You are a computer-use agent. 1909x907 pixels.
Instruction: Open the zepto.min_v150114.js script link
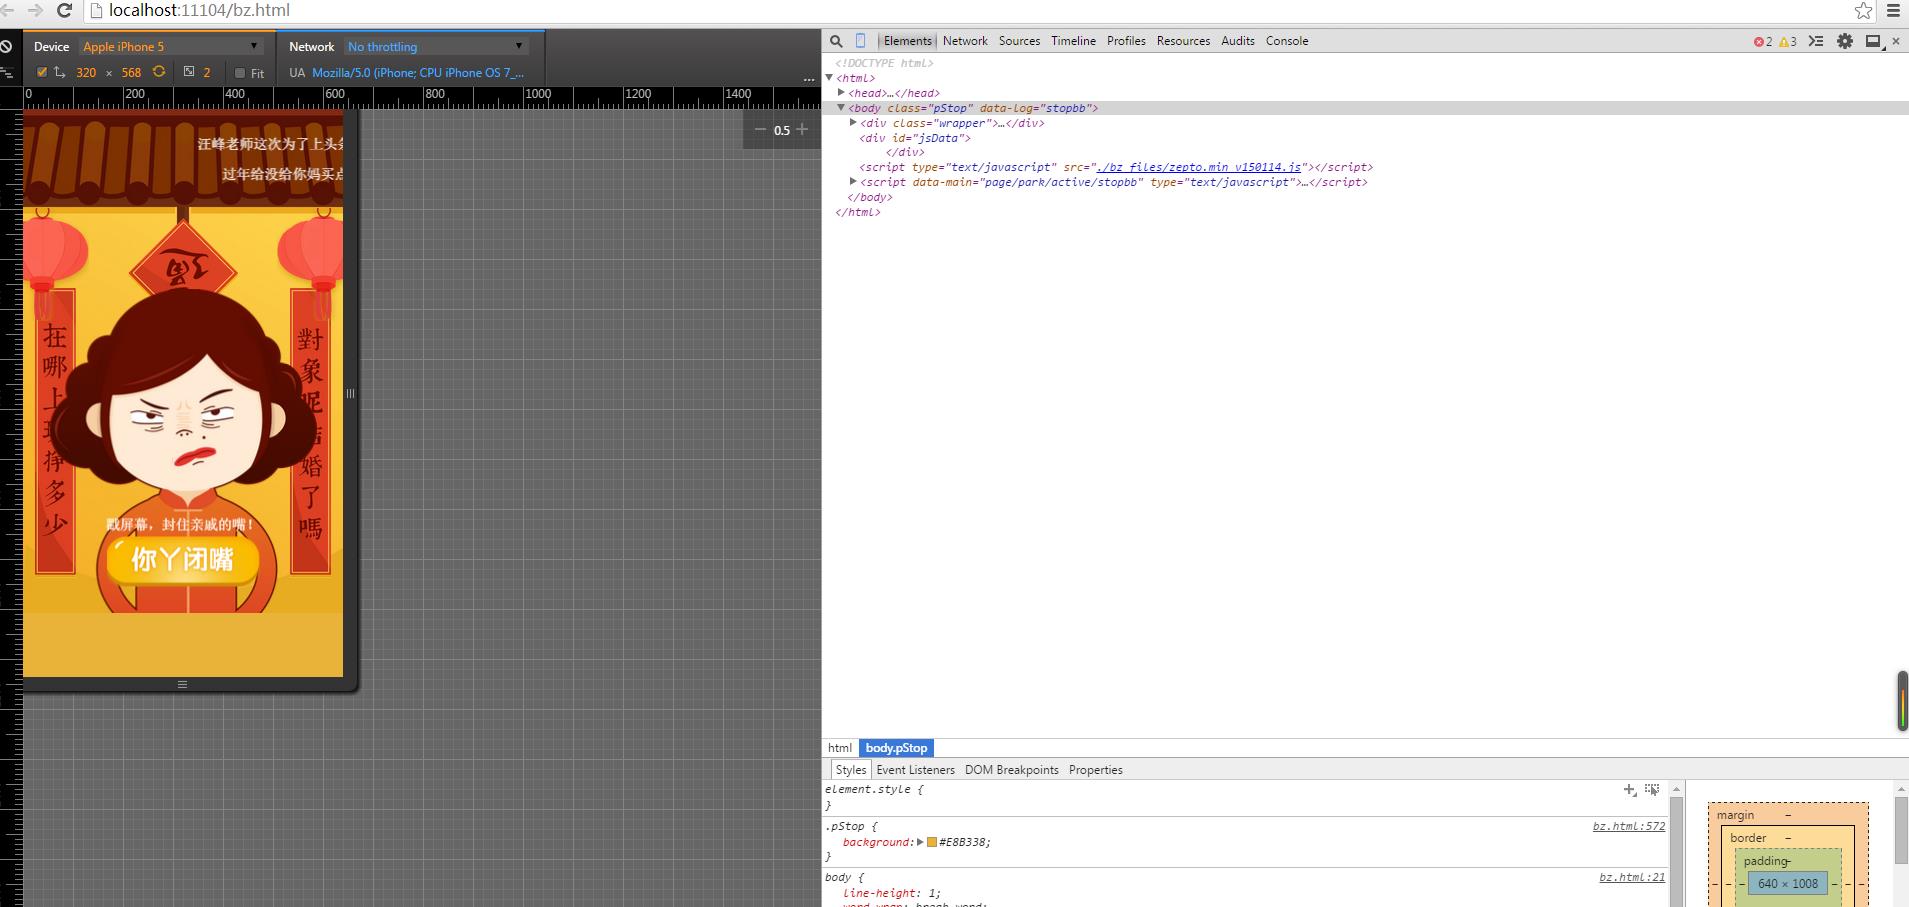click(1199, 167)
